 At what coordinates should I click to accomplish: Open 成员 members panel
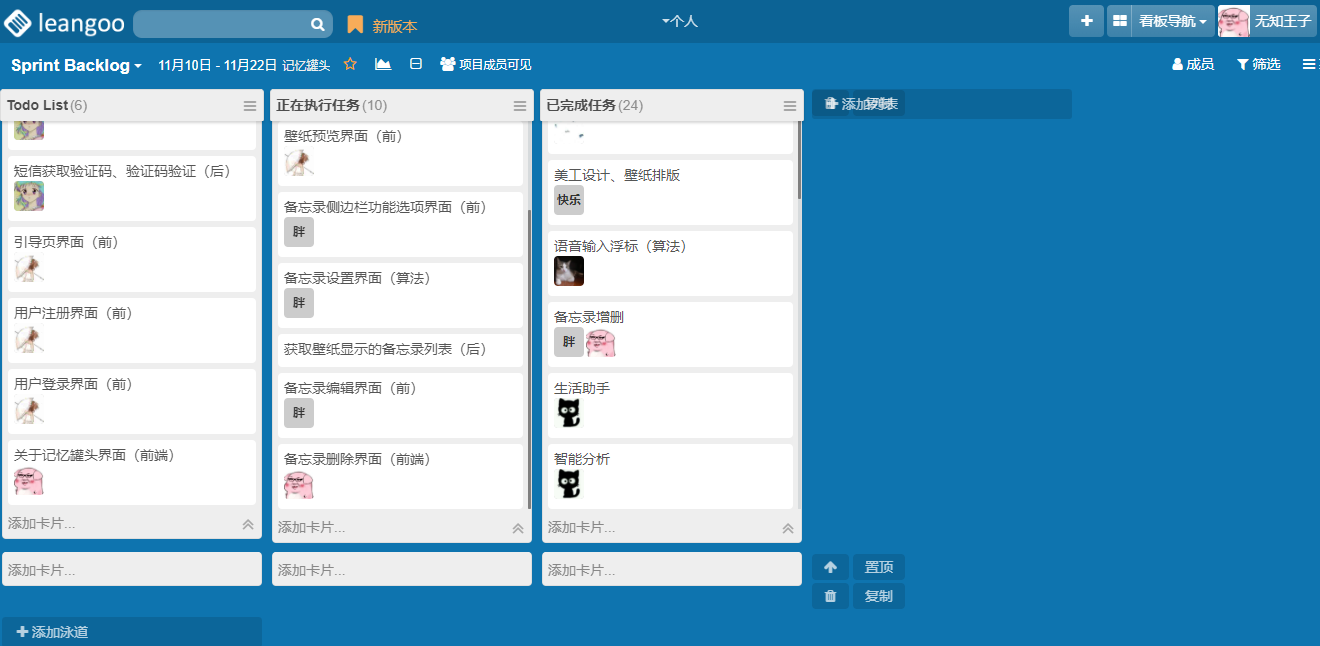pos(1193,64)
